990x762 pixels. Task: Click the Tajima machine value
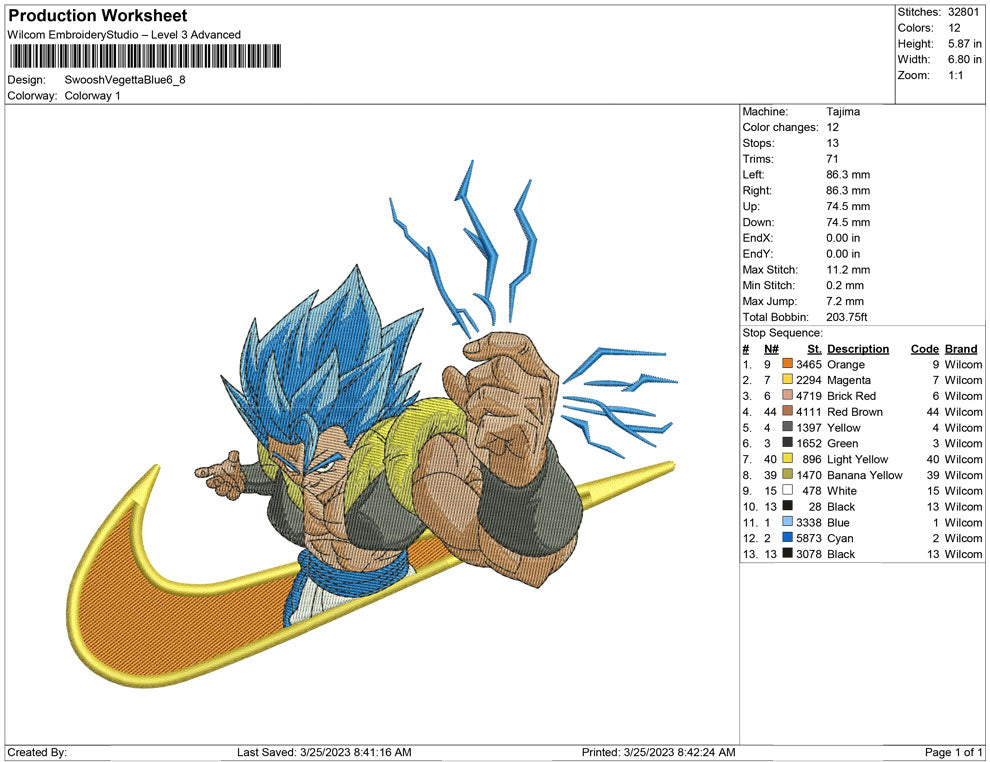point(843,112)
